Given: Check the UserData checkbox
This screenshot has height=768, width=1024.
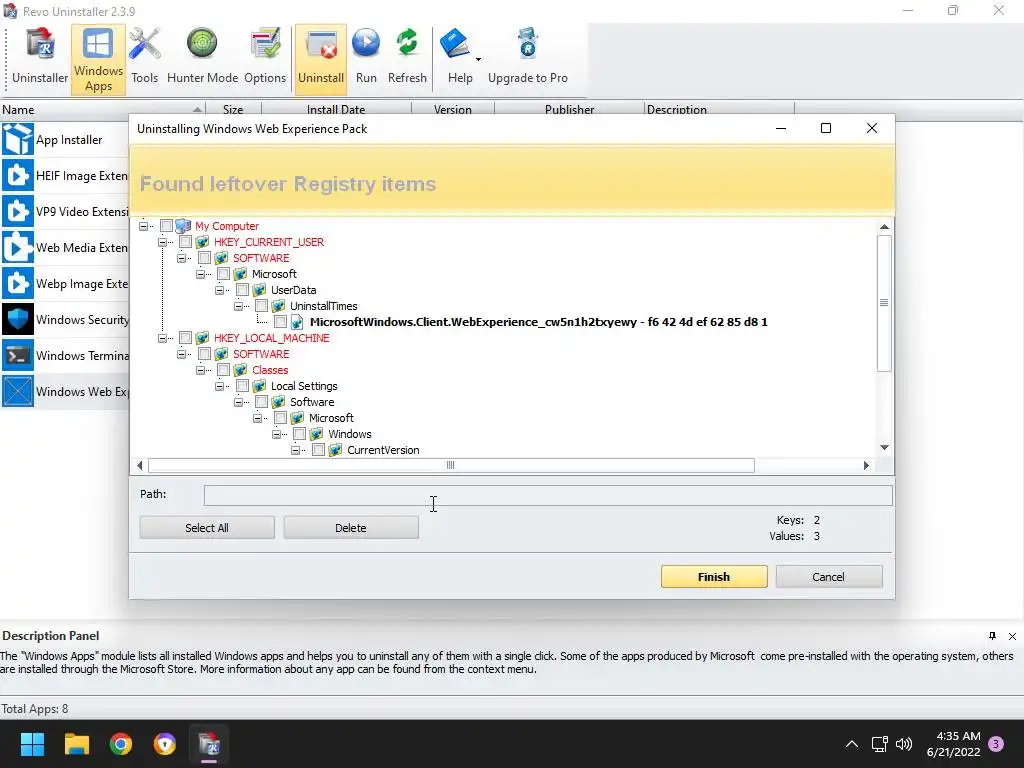Looking at the screenshot, I should click(x=242, y=290).
